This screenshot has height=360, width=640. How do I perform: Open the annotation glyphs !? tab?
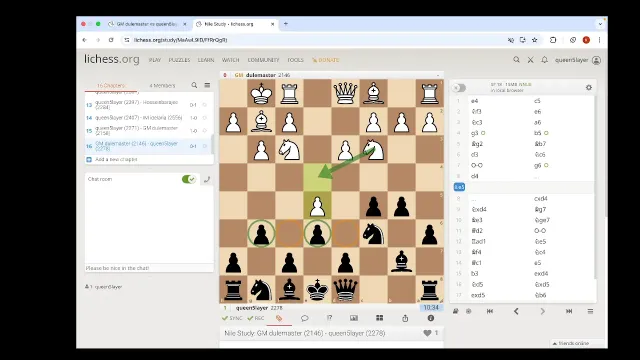click(x=329, y=318)
